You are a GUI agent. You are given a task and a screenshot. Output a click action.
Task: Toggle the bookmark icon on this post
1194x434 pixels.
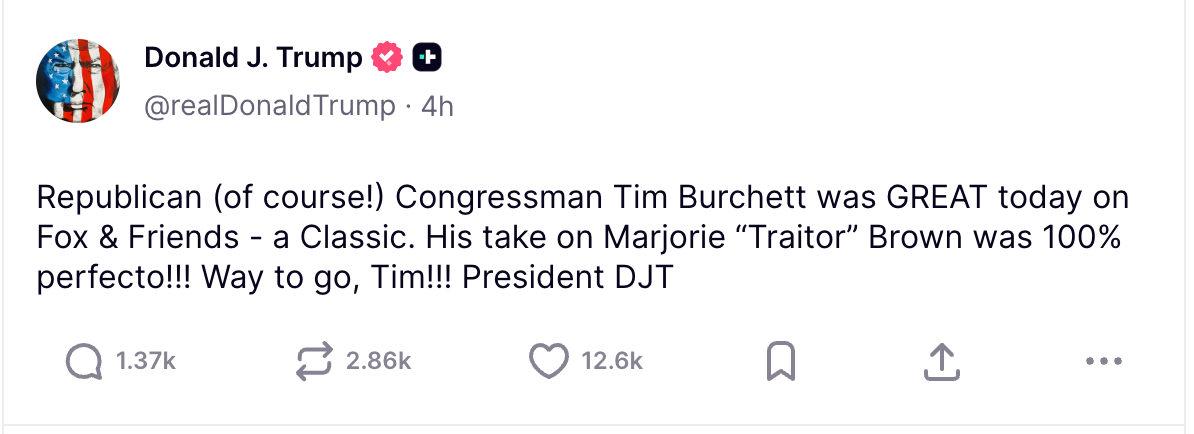click(x=780, y=362)
